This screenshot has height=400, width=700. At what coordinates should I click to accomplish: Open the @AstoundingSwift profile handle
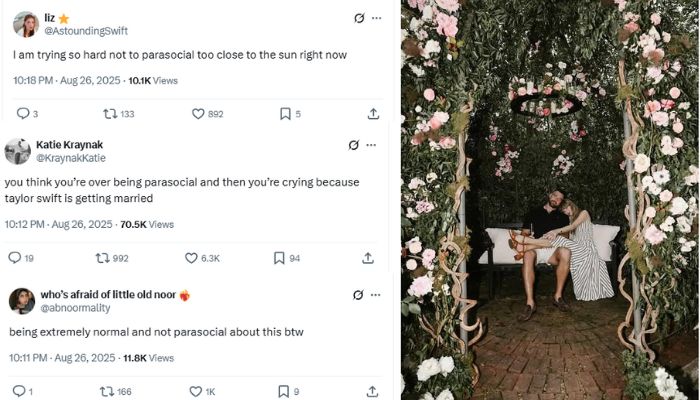(x=86, y=32)
